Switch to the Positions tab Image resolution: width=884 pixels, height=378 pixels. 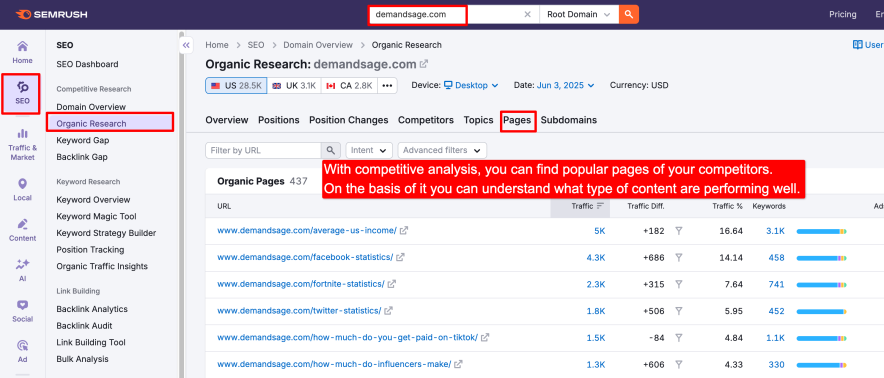pos(279,120)
